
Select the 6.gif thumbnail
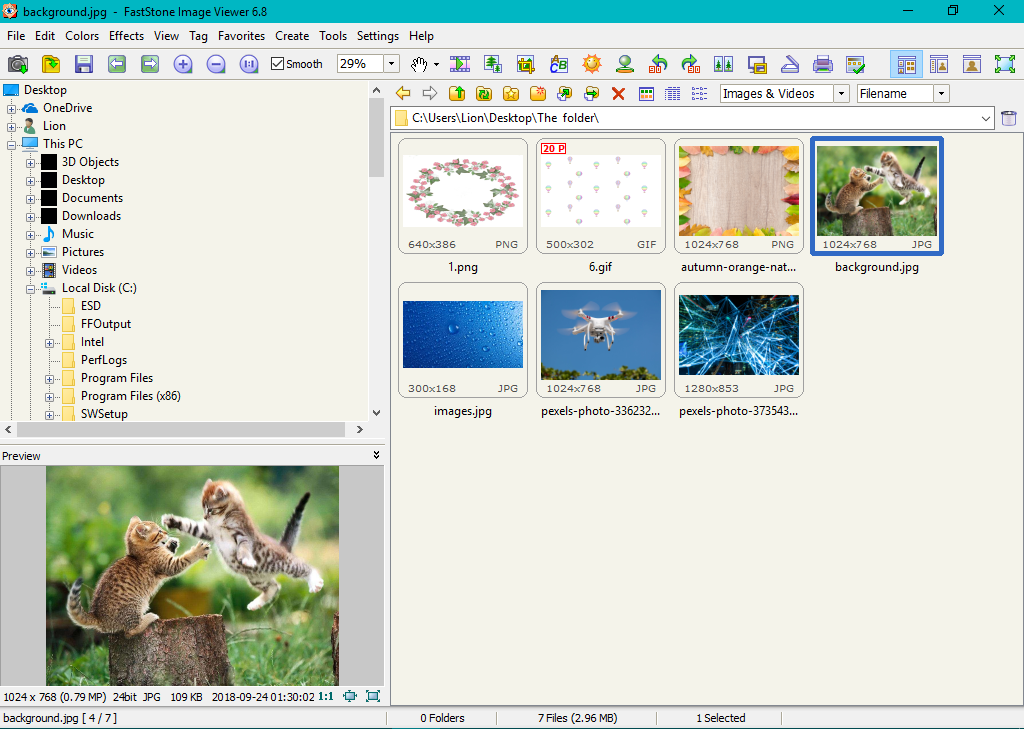point(601,196)
